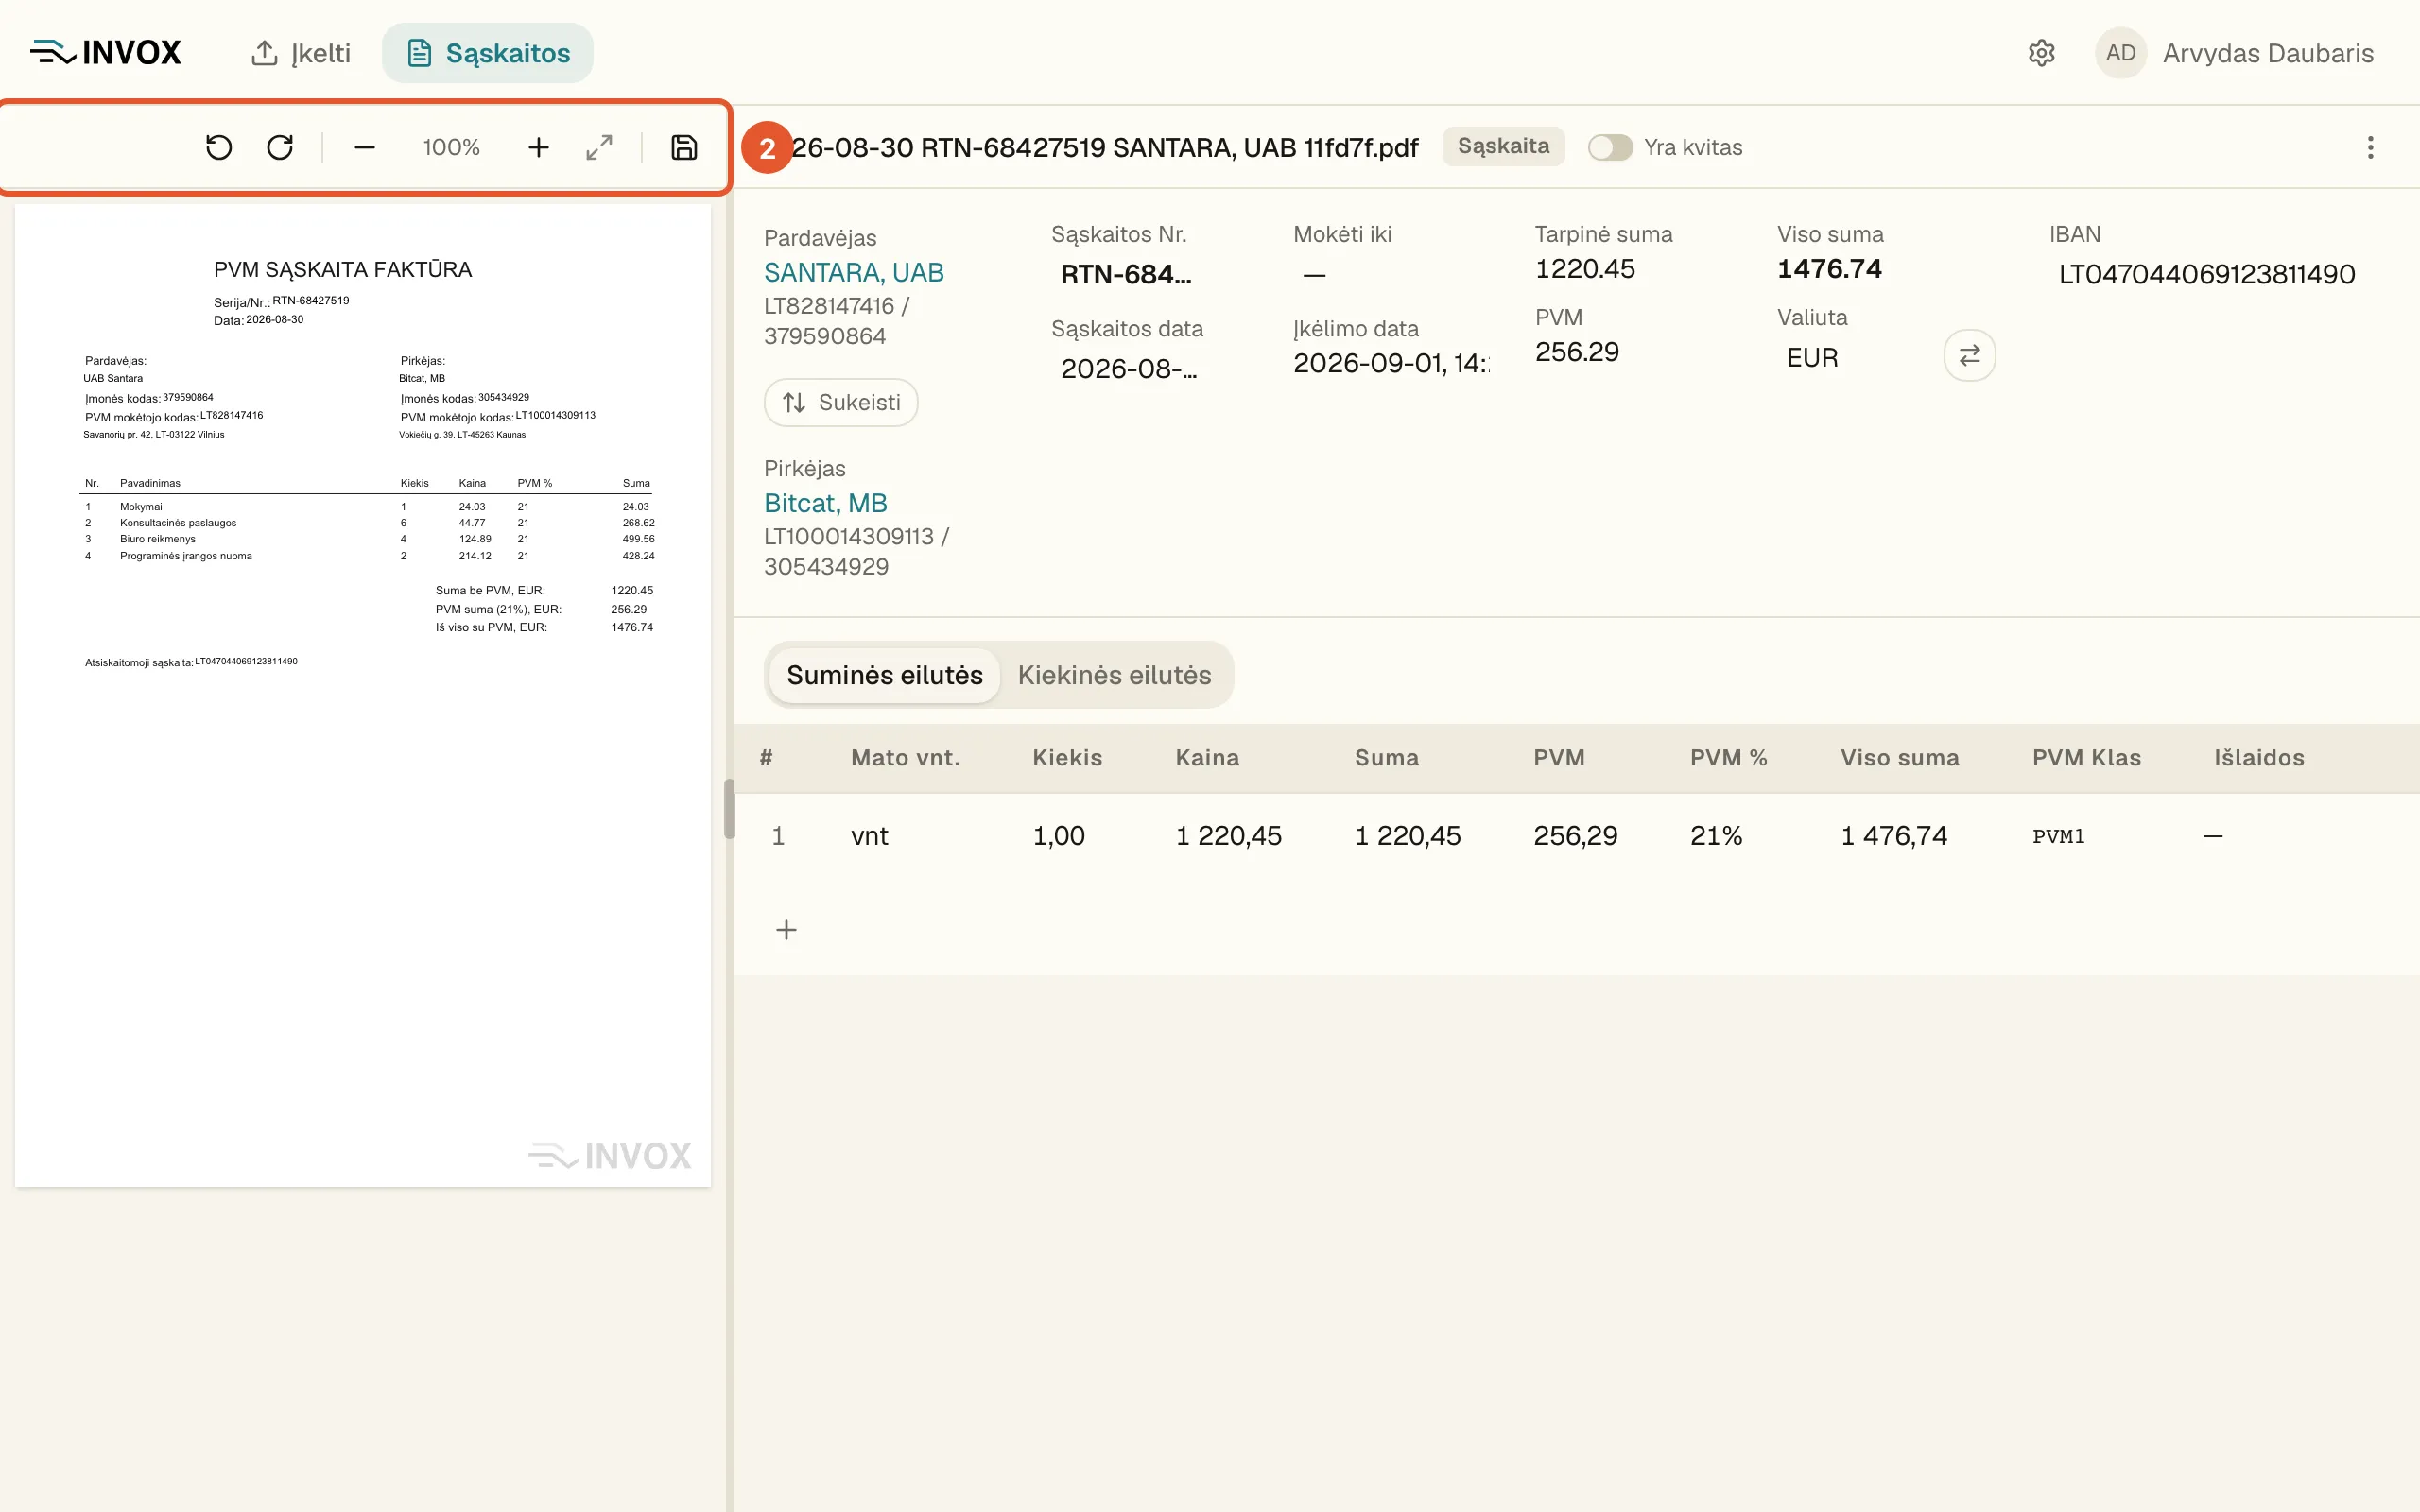Click the Išlaidos column header
The height and width of the screenshot is (1512, 2420).
coord(2259,758)
